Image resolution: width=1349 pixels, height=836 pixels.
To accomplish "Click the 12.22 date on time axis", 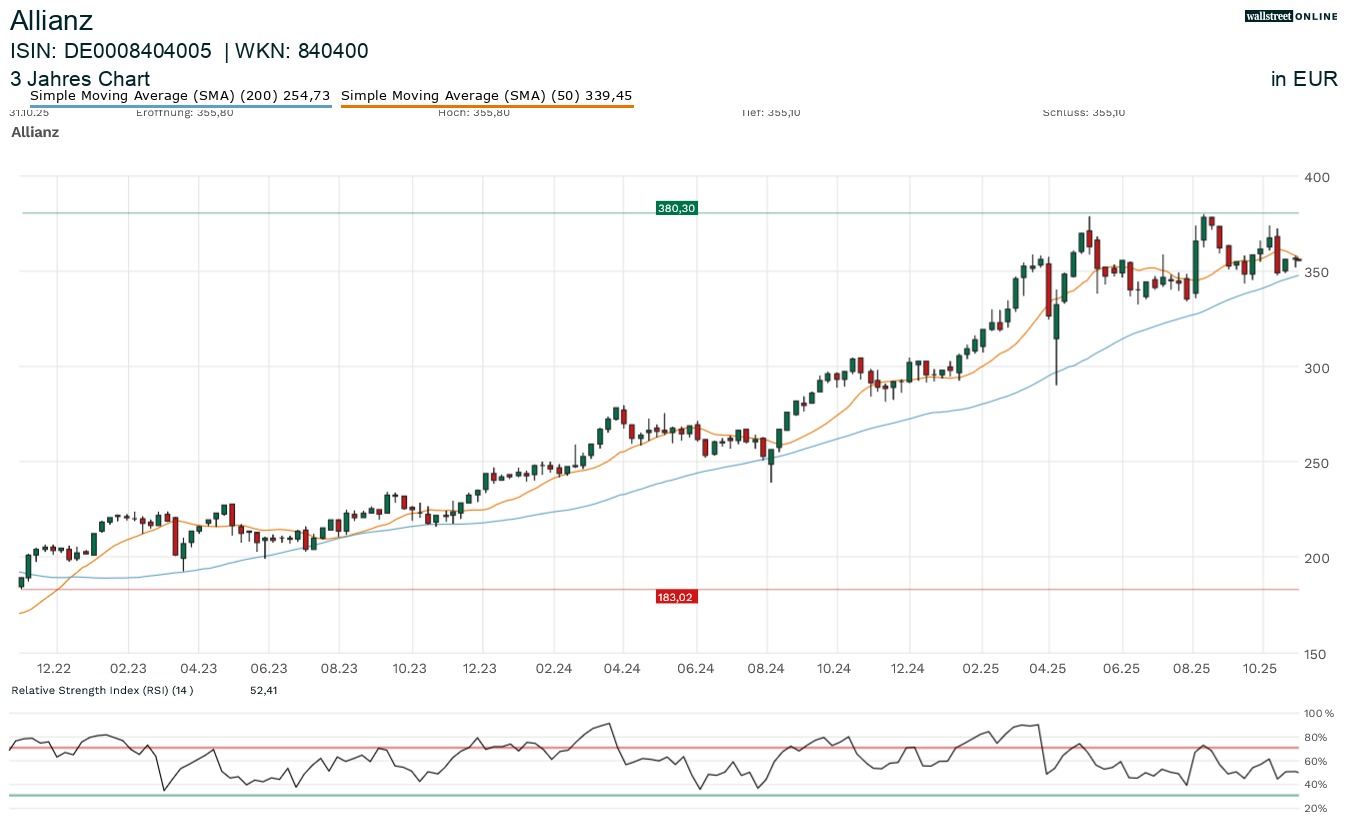I will pos(54,668).
